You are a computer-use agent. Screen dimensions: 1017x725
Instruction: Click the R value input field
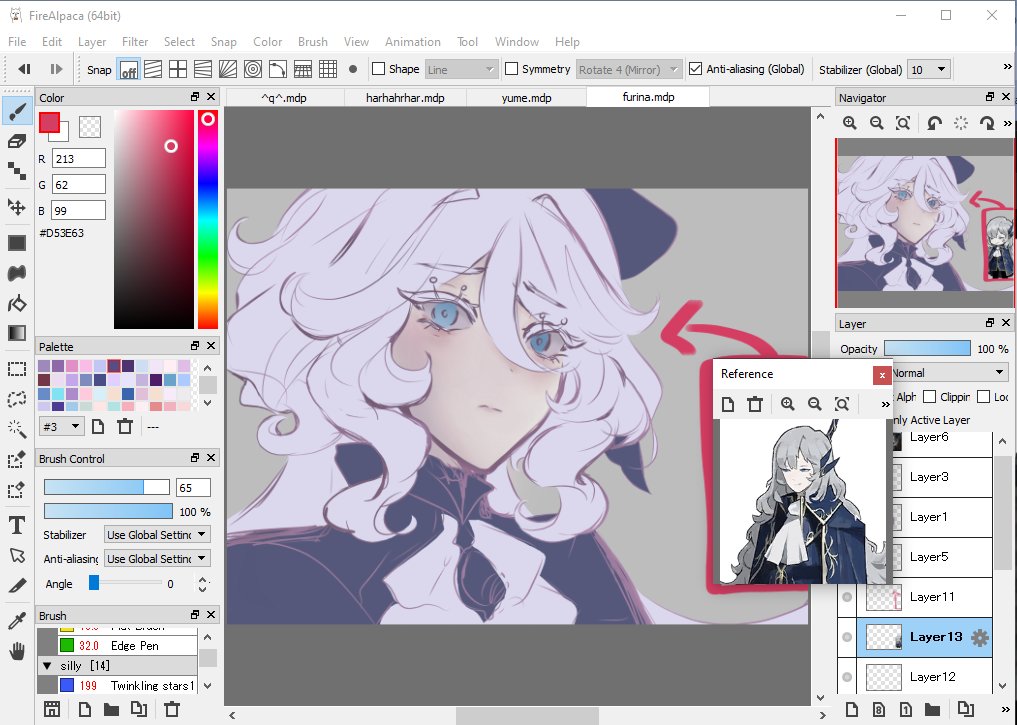point(78,159)
